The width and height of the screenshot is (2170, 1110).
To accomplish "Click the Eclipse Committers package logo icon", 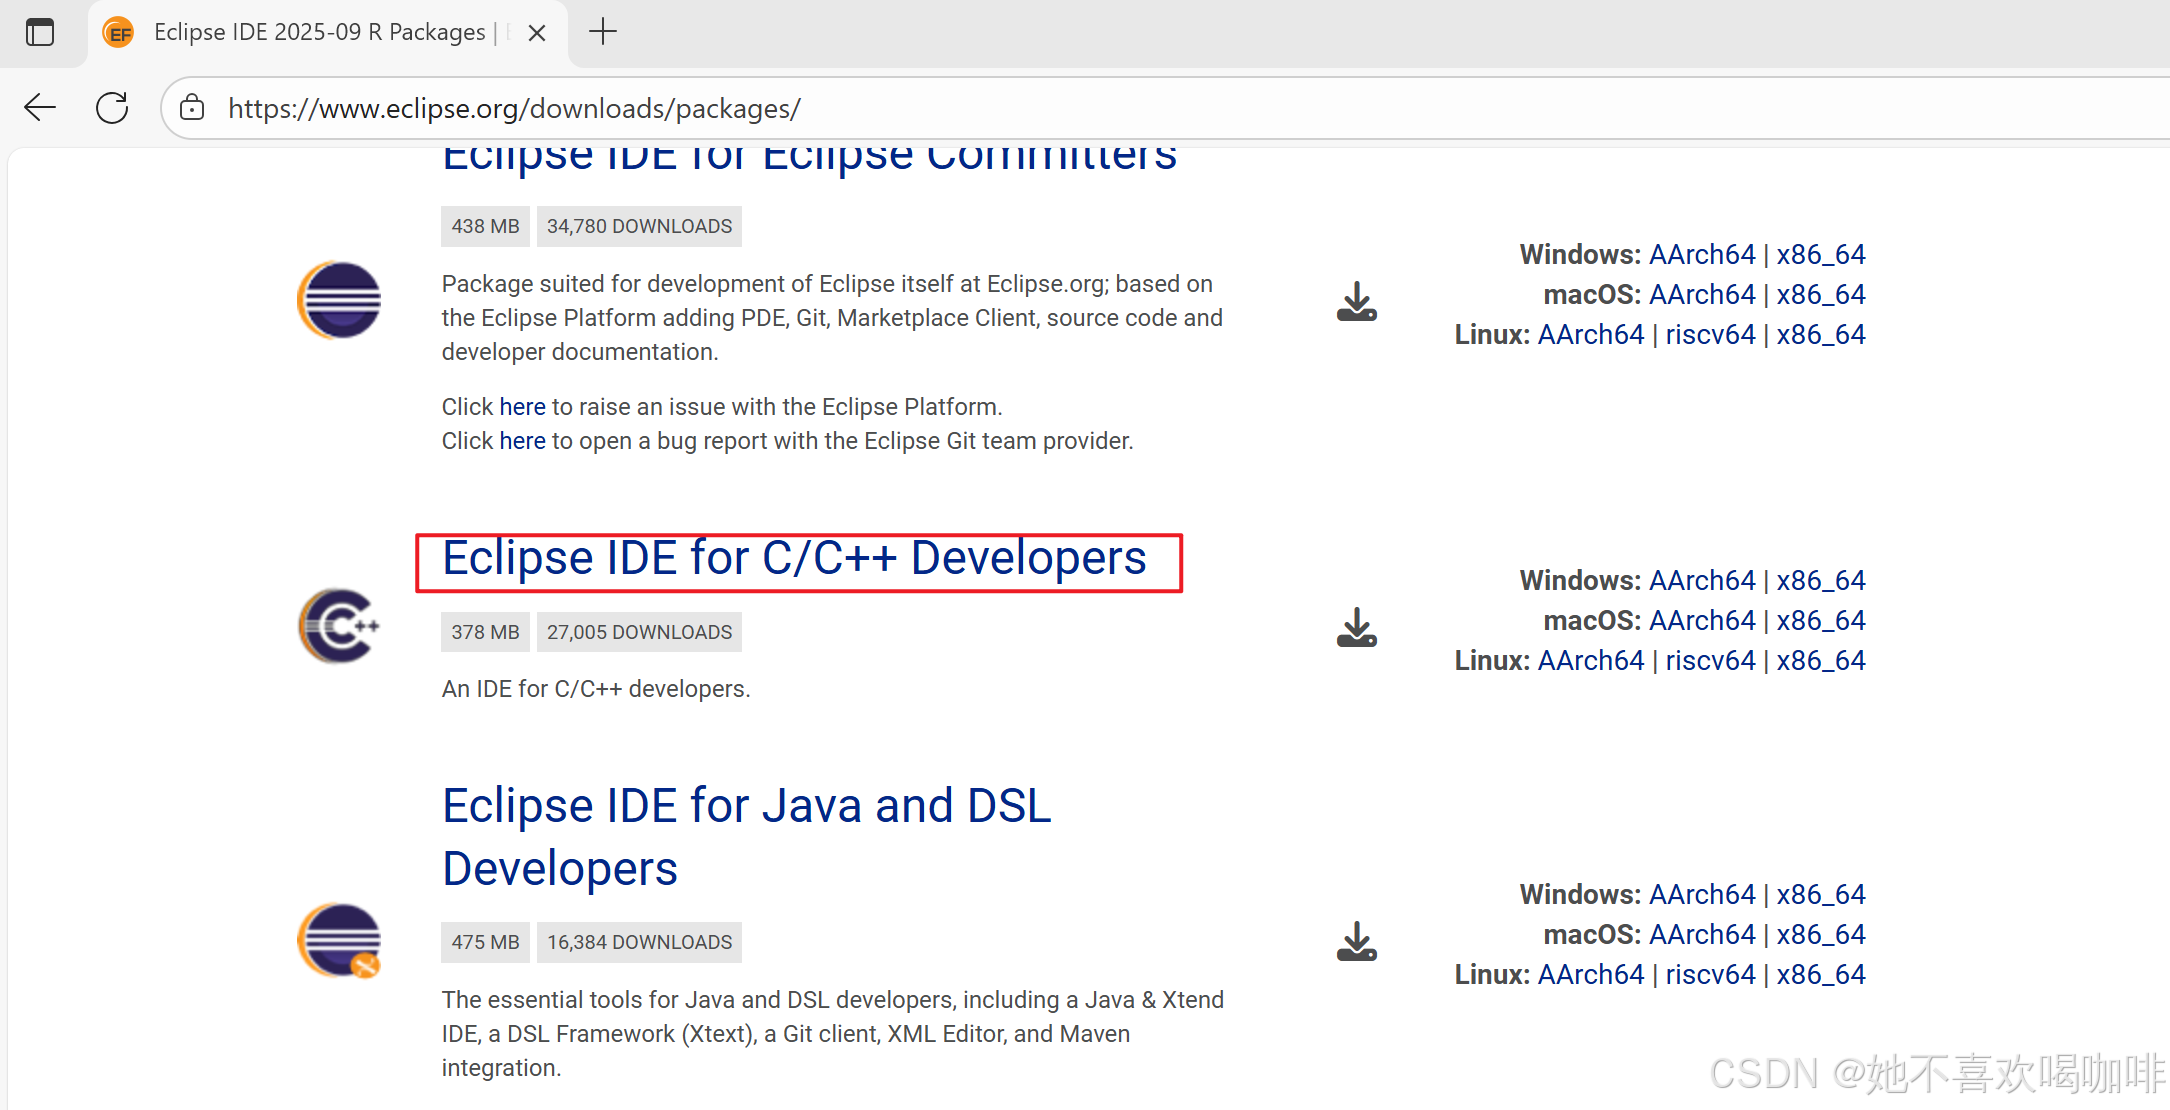I will pyautogui.click(x=339, y=300).
